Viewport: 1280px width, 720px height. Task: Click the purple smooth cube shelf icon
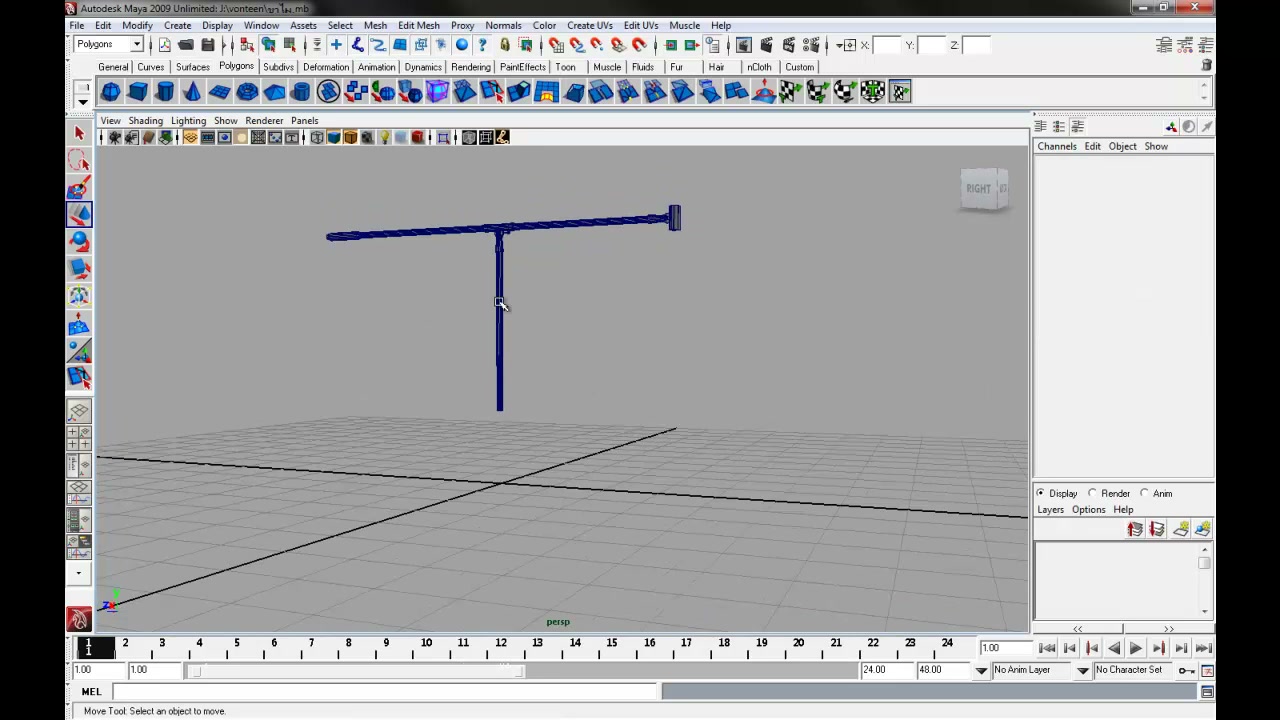click(x=437, y=92)
